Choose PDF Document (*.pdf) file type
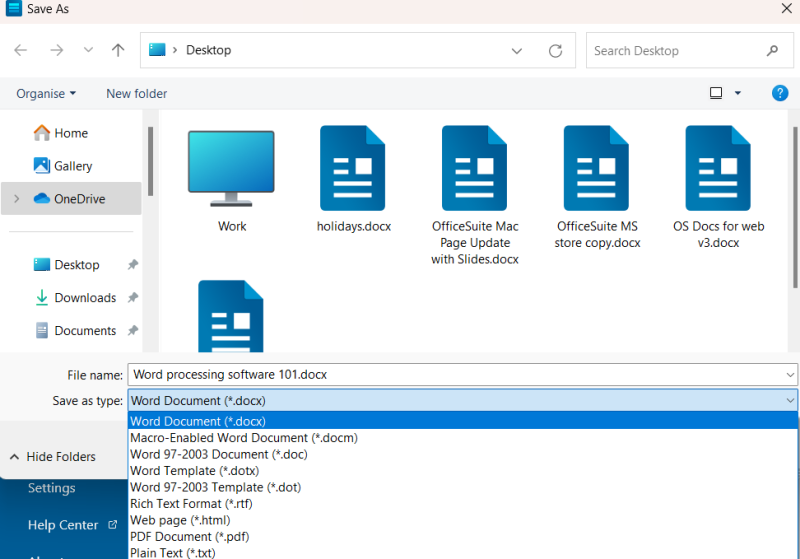 click(189, 536)
